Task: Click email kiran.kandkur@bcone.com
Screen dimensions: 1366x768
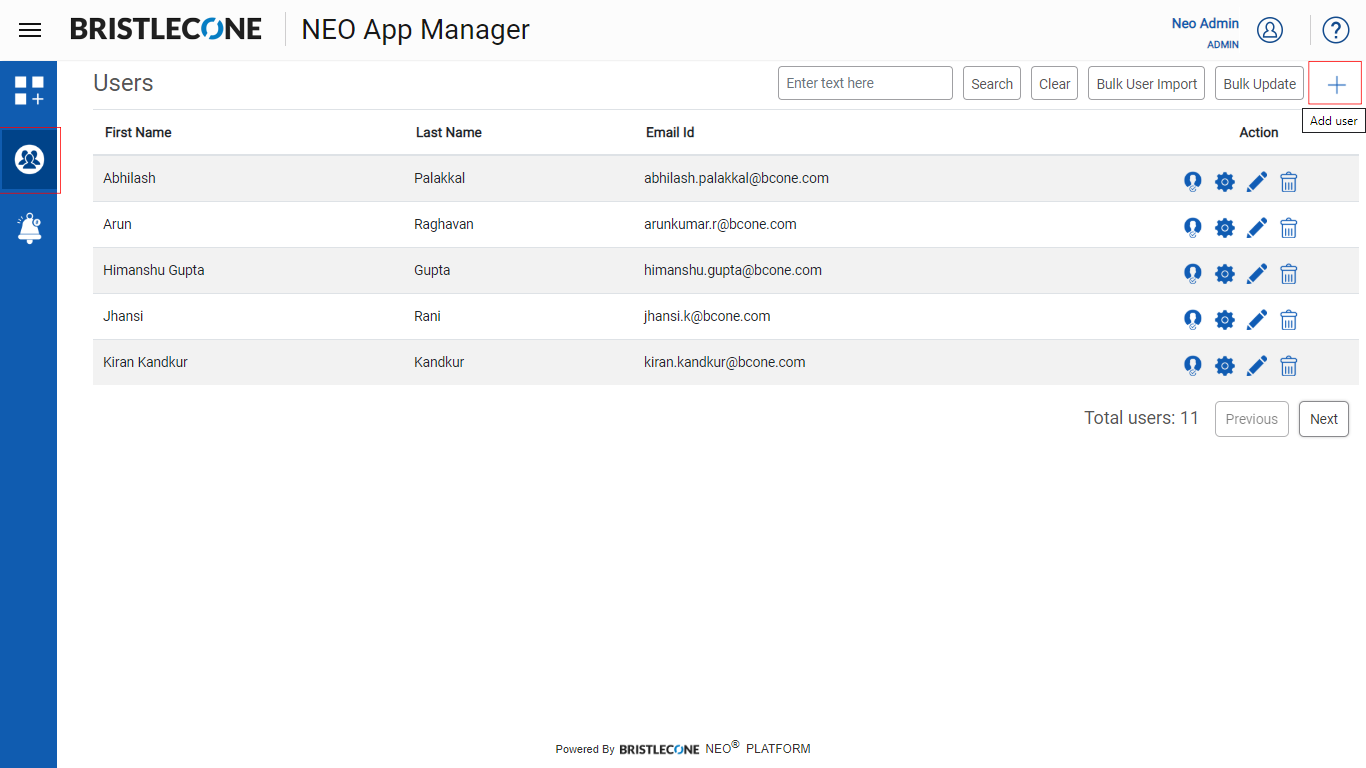Action: click(724, 362)
